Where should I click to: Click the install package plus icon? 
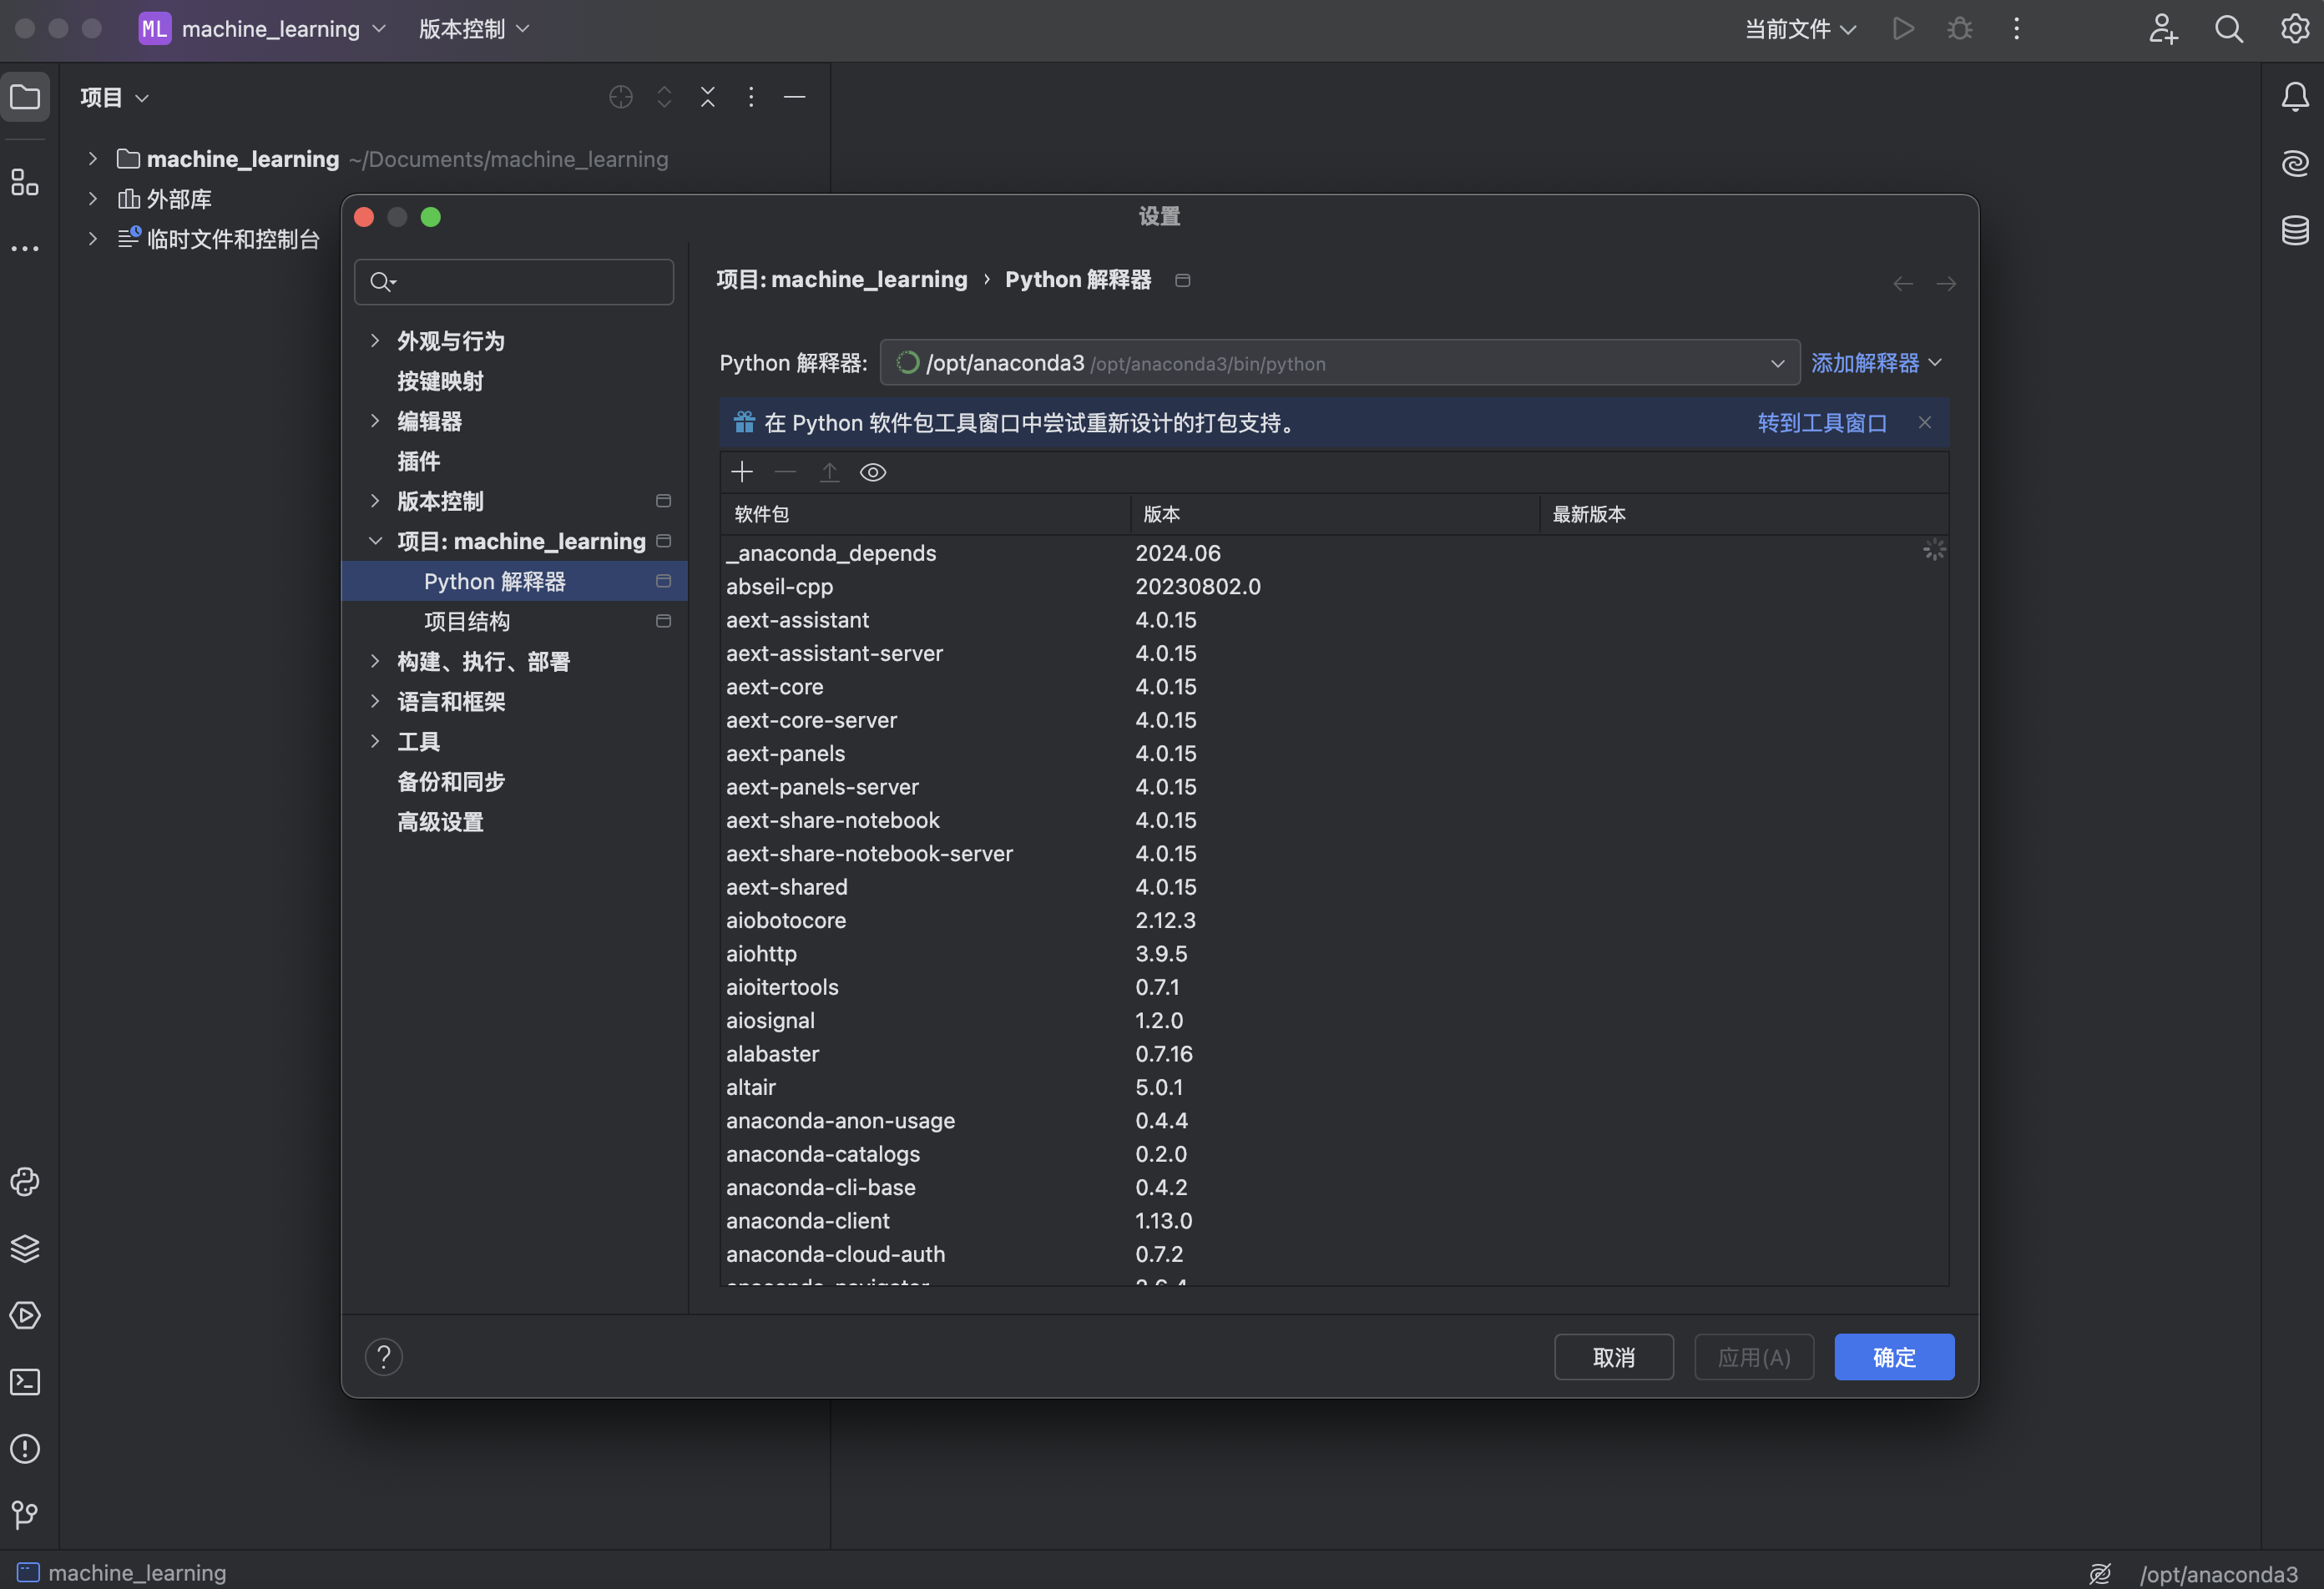pyautogui.click(x=742, y=472)
